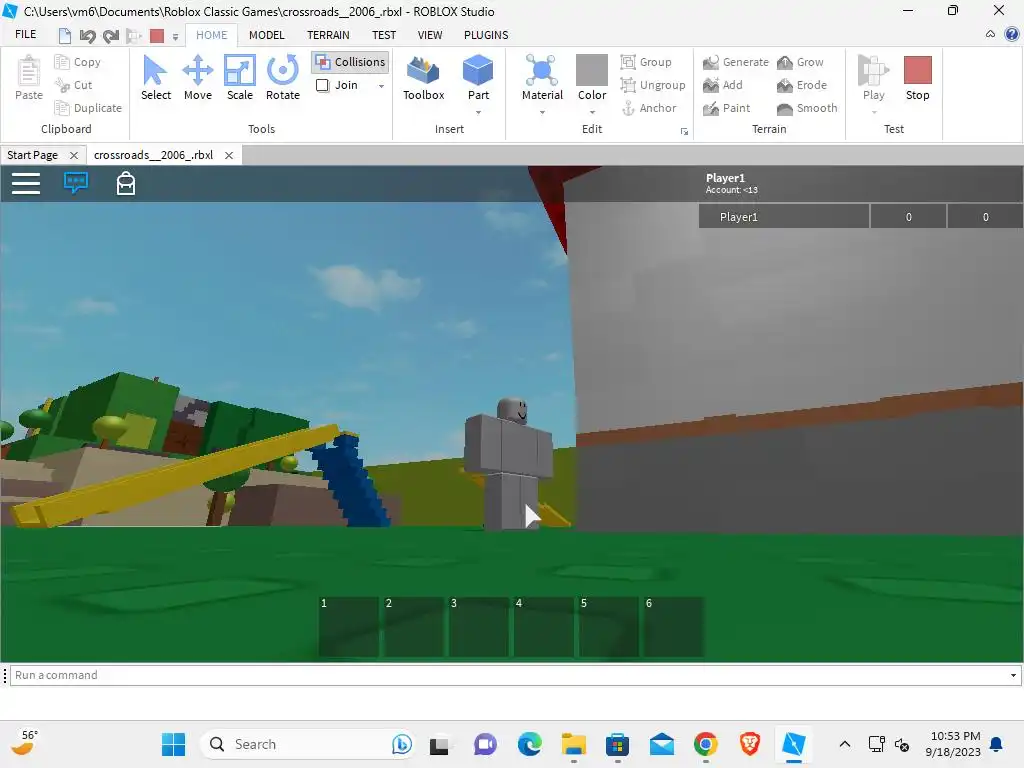1024x768 pixels.
Task: Stop the running test
Action: click(x=918, y=78)
